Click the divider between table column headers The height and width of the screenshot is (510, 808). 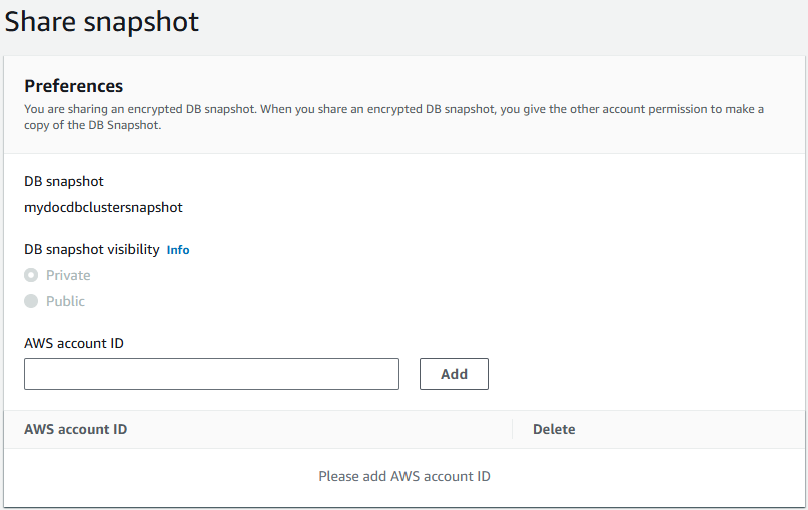[x=513, y=429]
